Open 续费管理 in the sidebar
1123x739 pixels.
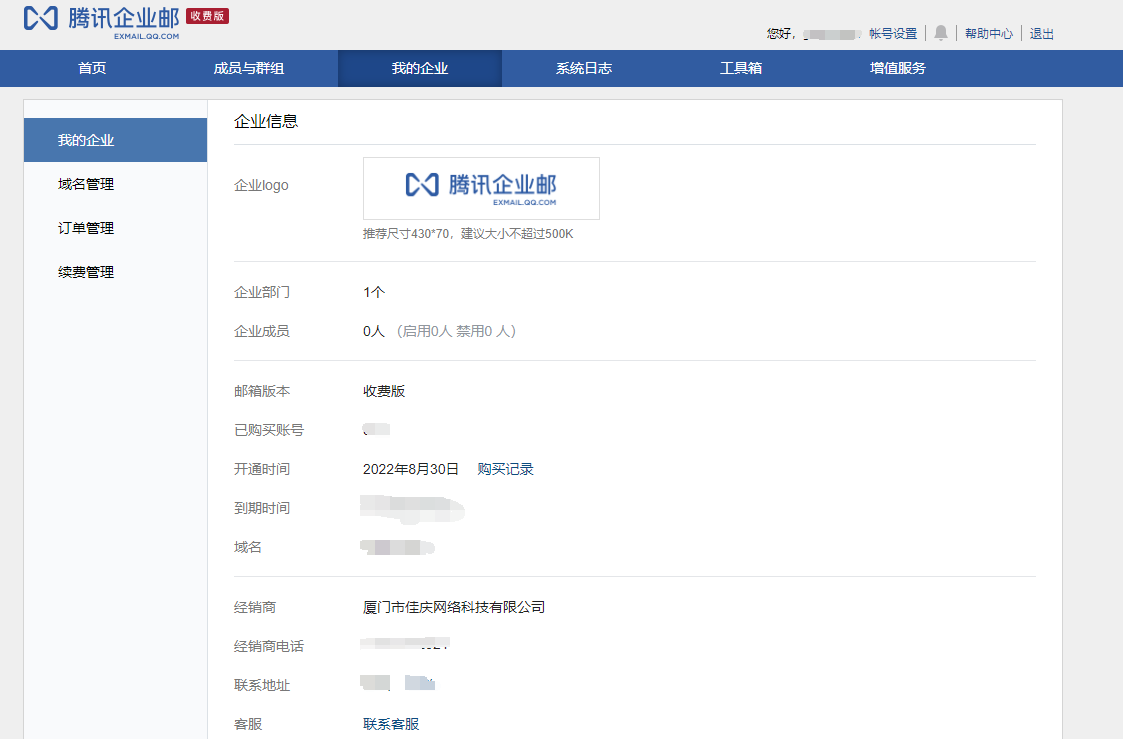tap(86, 272)
